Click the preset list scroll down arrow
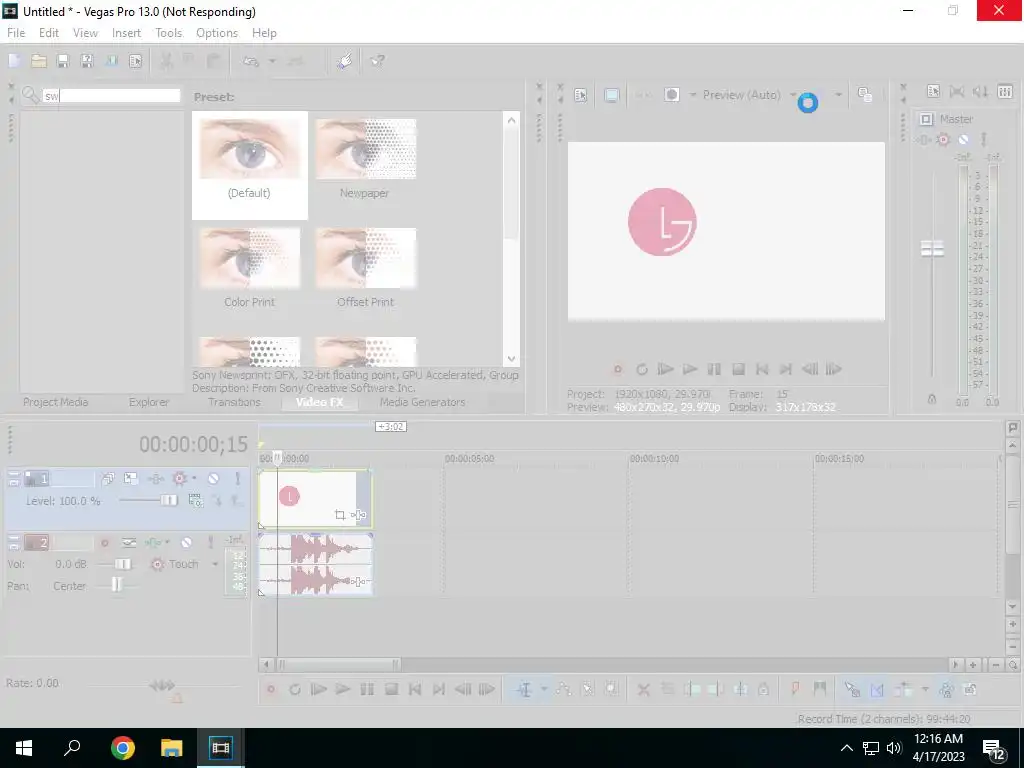Viewport: 1024px width, 768px height. point(511,359)
